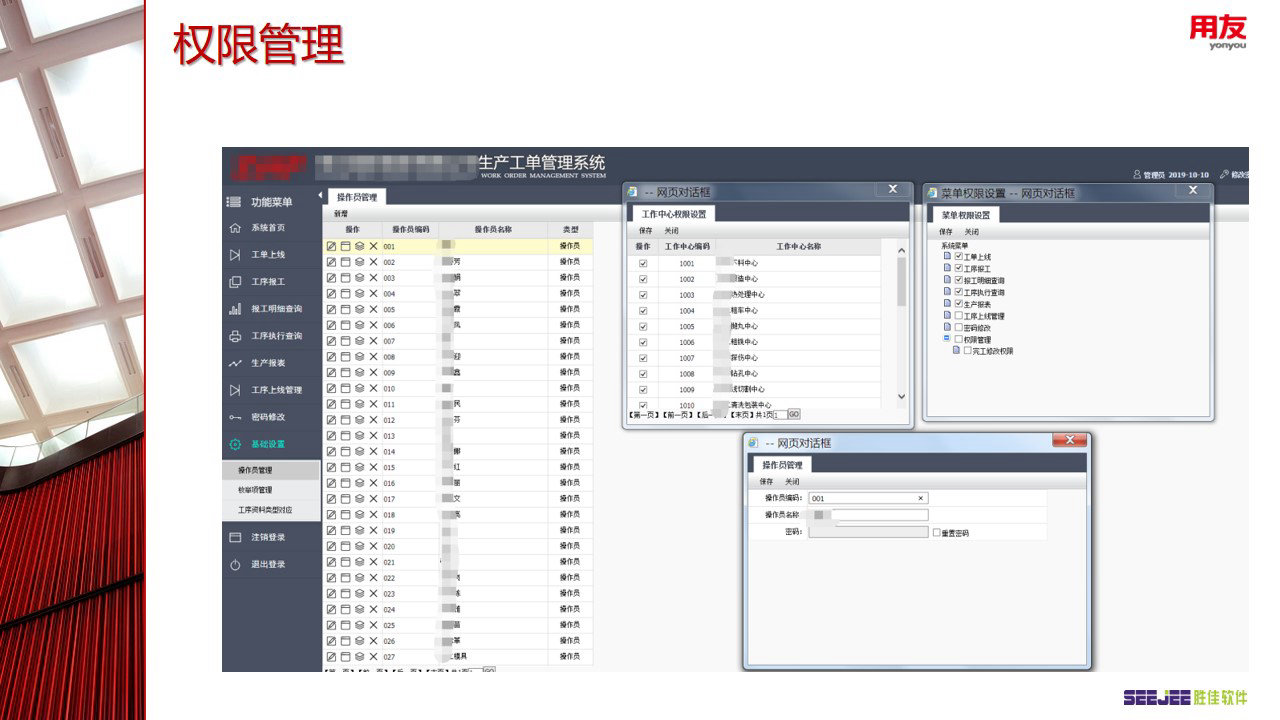Open the layers icon for operator 003
The width and height of the screenshot is (1280, 720).
tap(359, 278)
